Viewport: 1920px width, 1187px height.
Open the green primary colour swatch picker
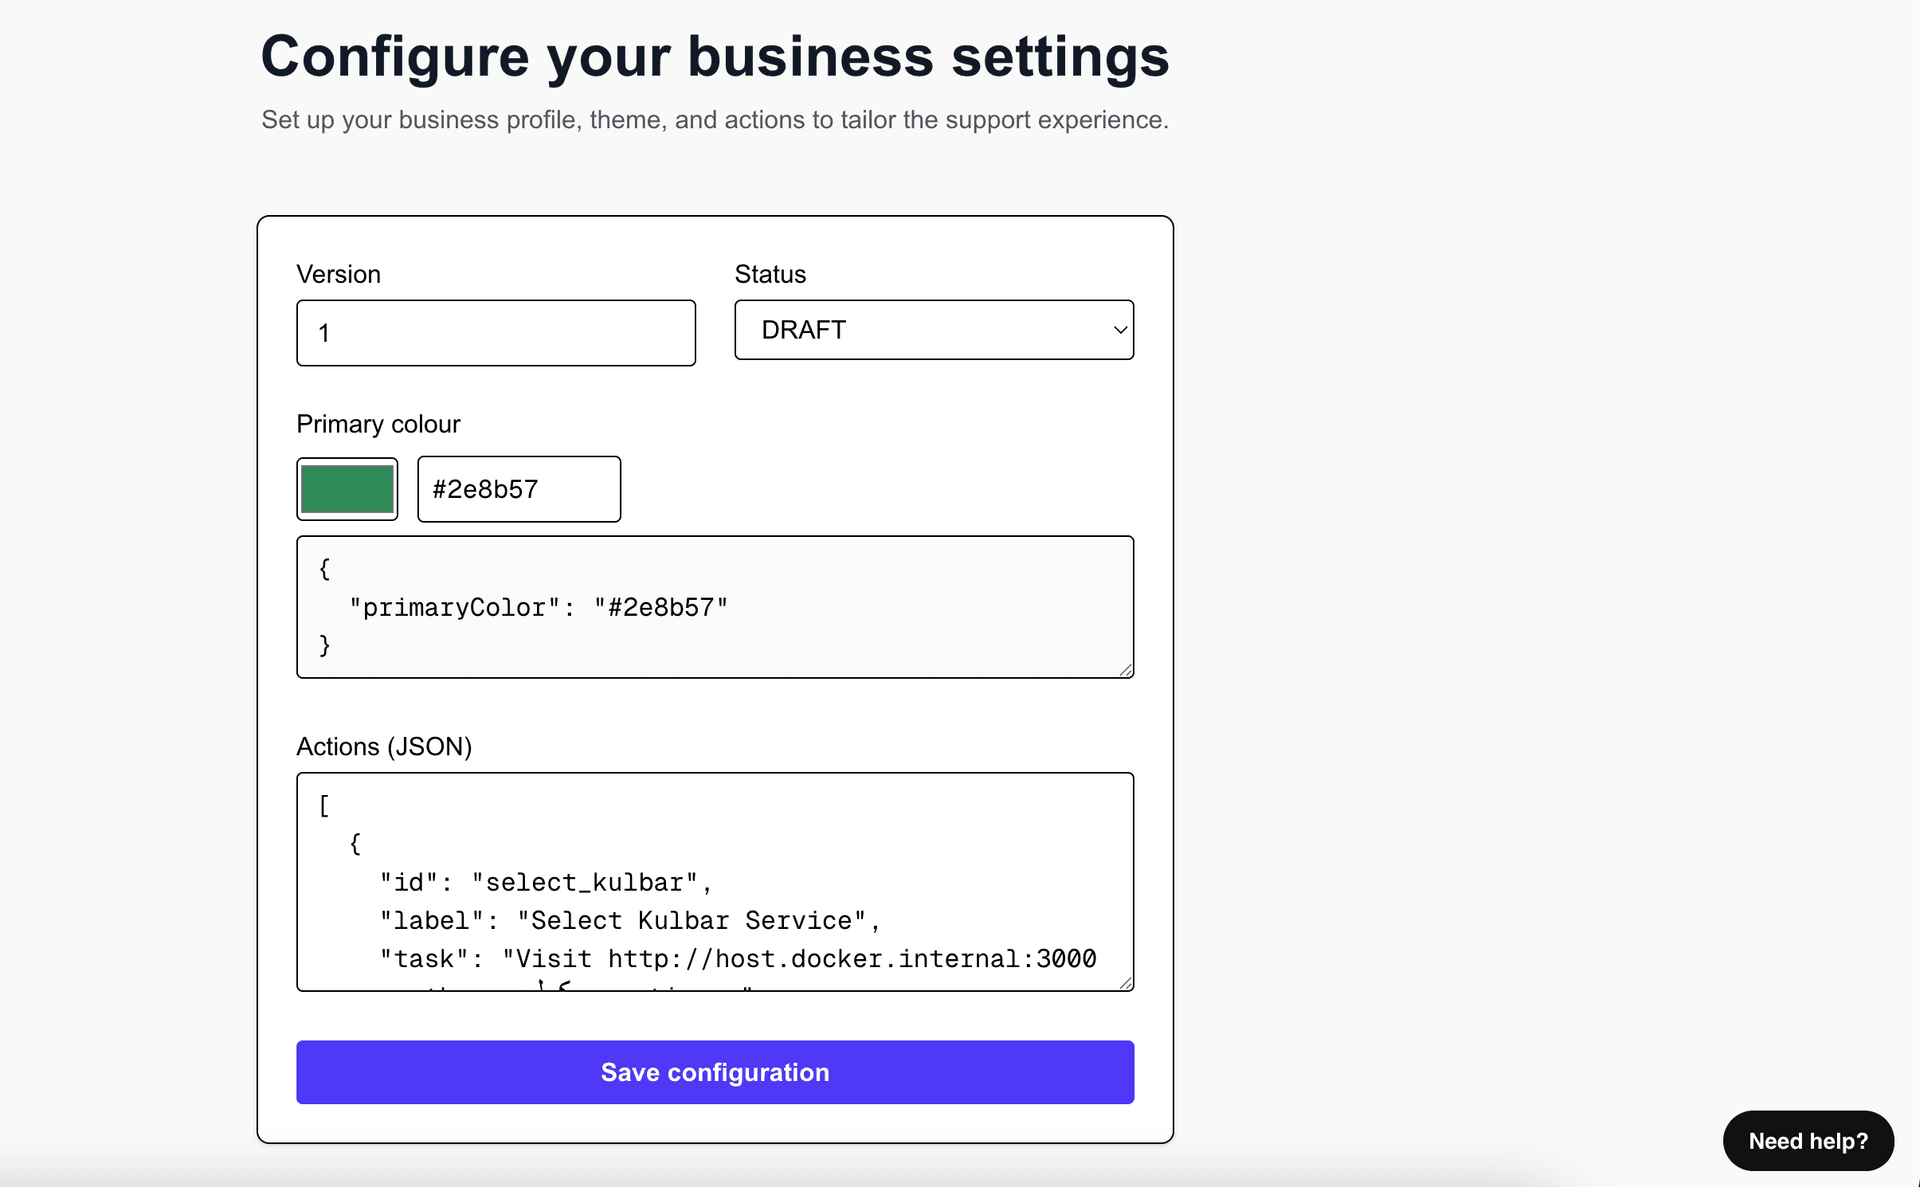click(347, 489)
